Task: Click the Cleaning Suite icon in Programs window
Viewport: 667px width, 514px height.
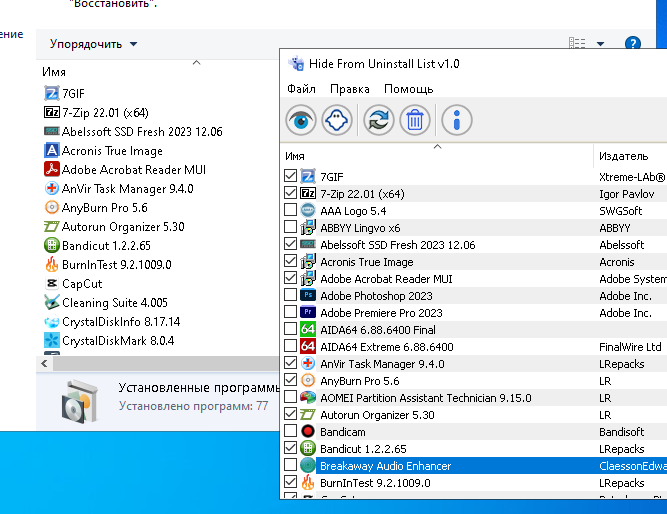Action: (x=51, y=303)
